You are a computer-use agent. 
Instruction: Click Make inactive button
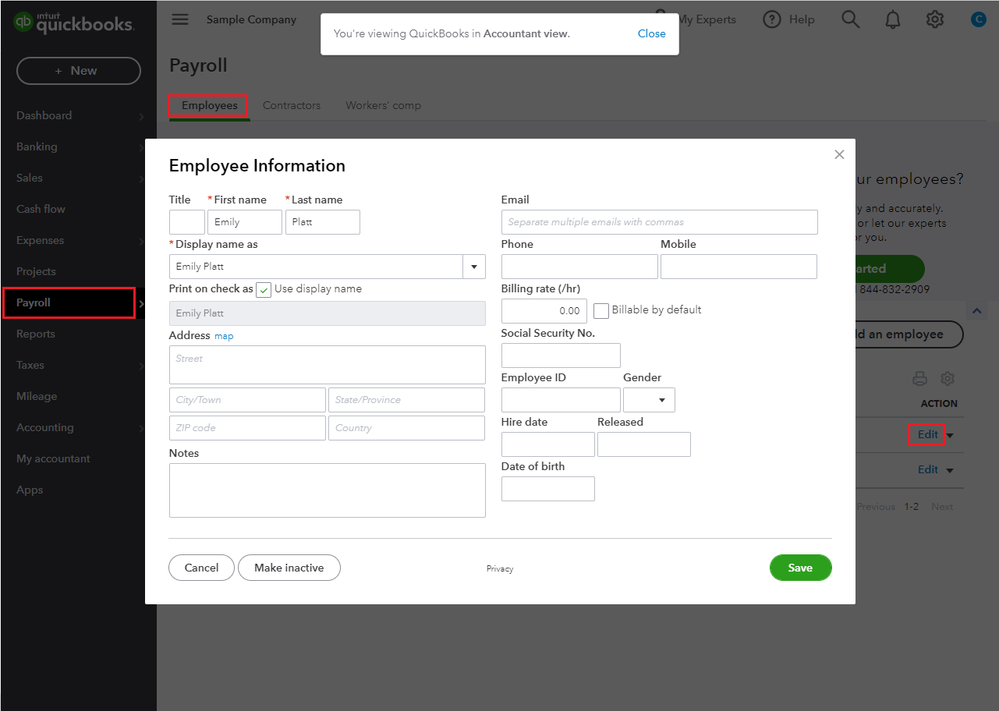pyautogui.click(x=289, y=568)
